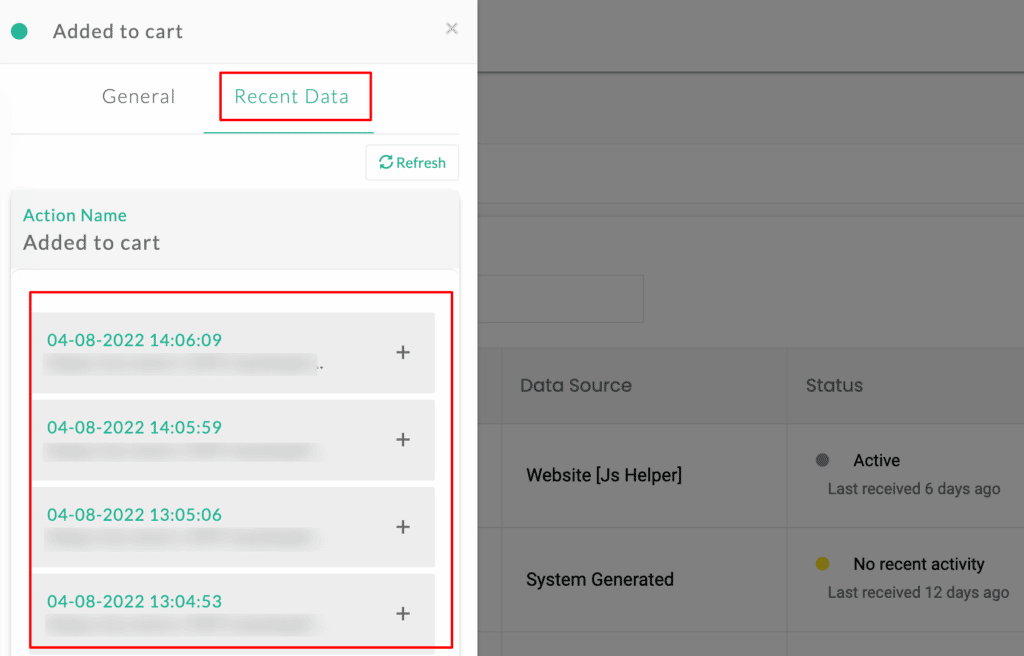Screen dimensions: 1024x656
Task: Click the Refresh button
Action: pos(412,163)
